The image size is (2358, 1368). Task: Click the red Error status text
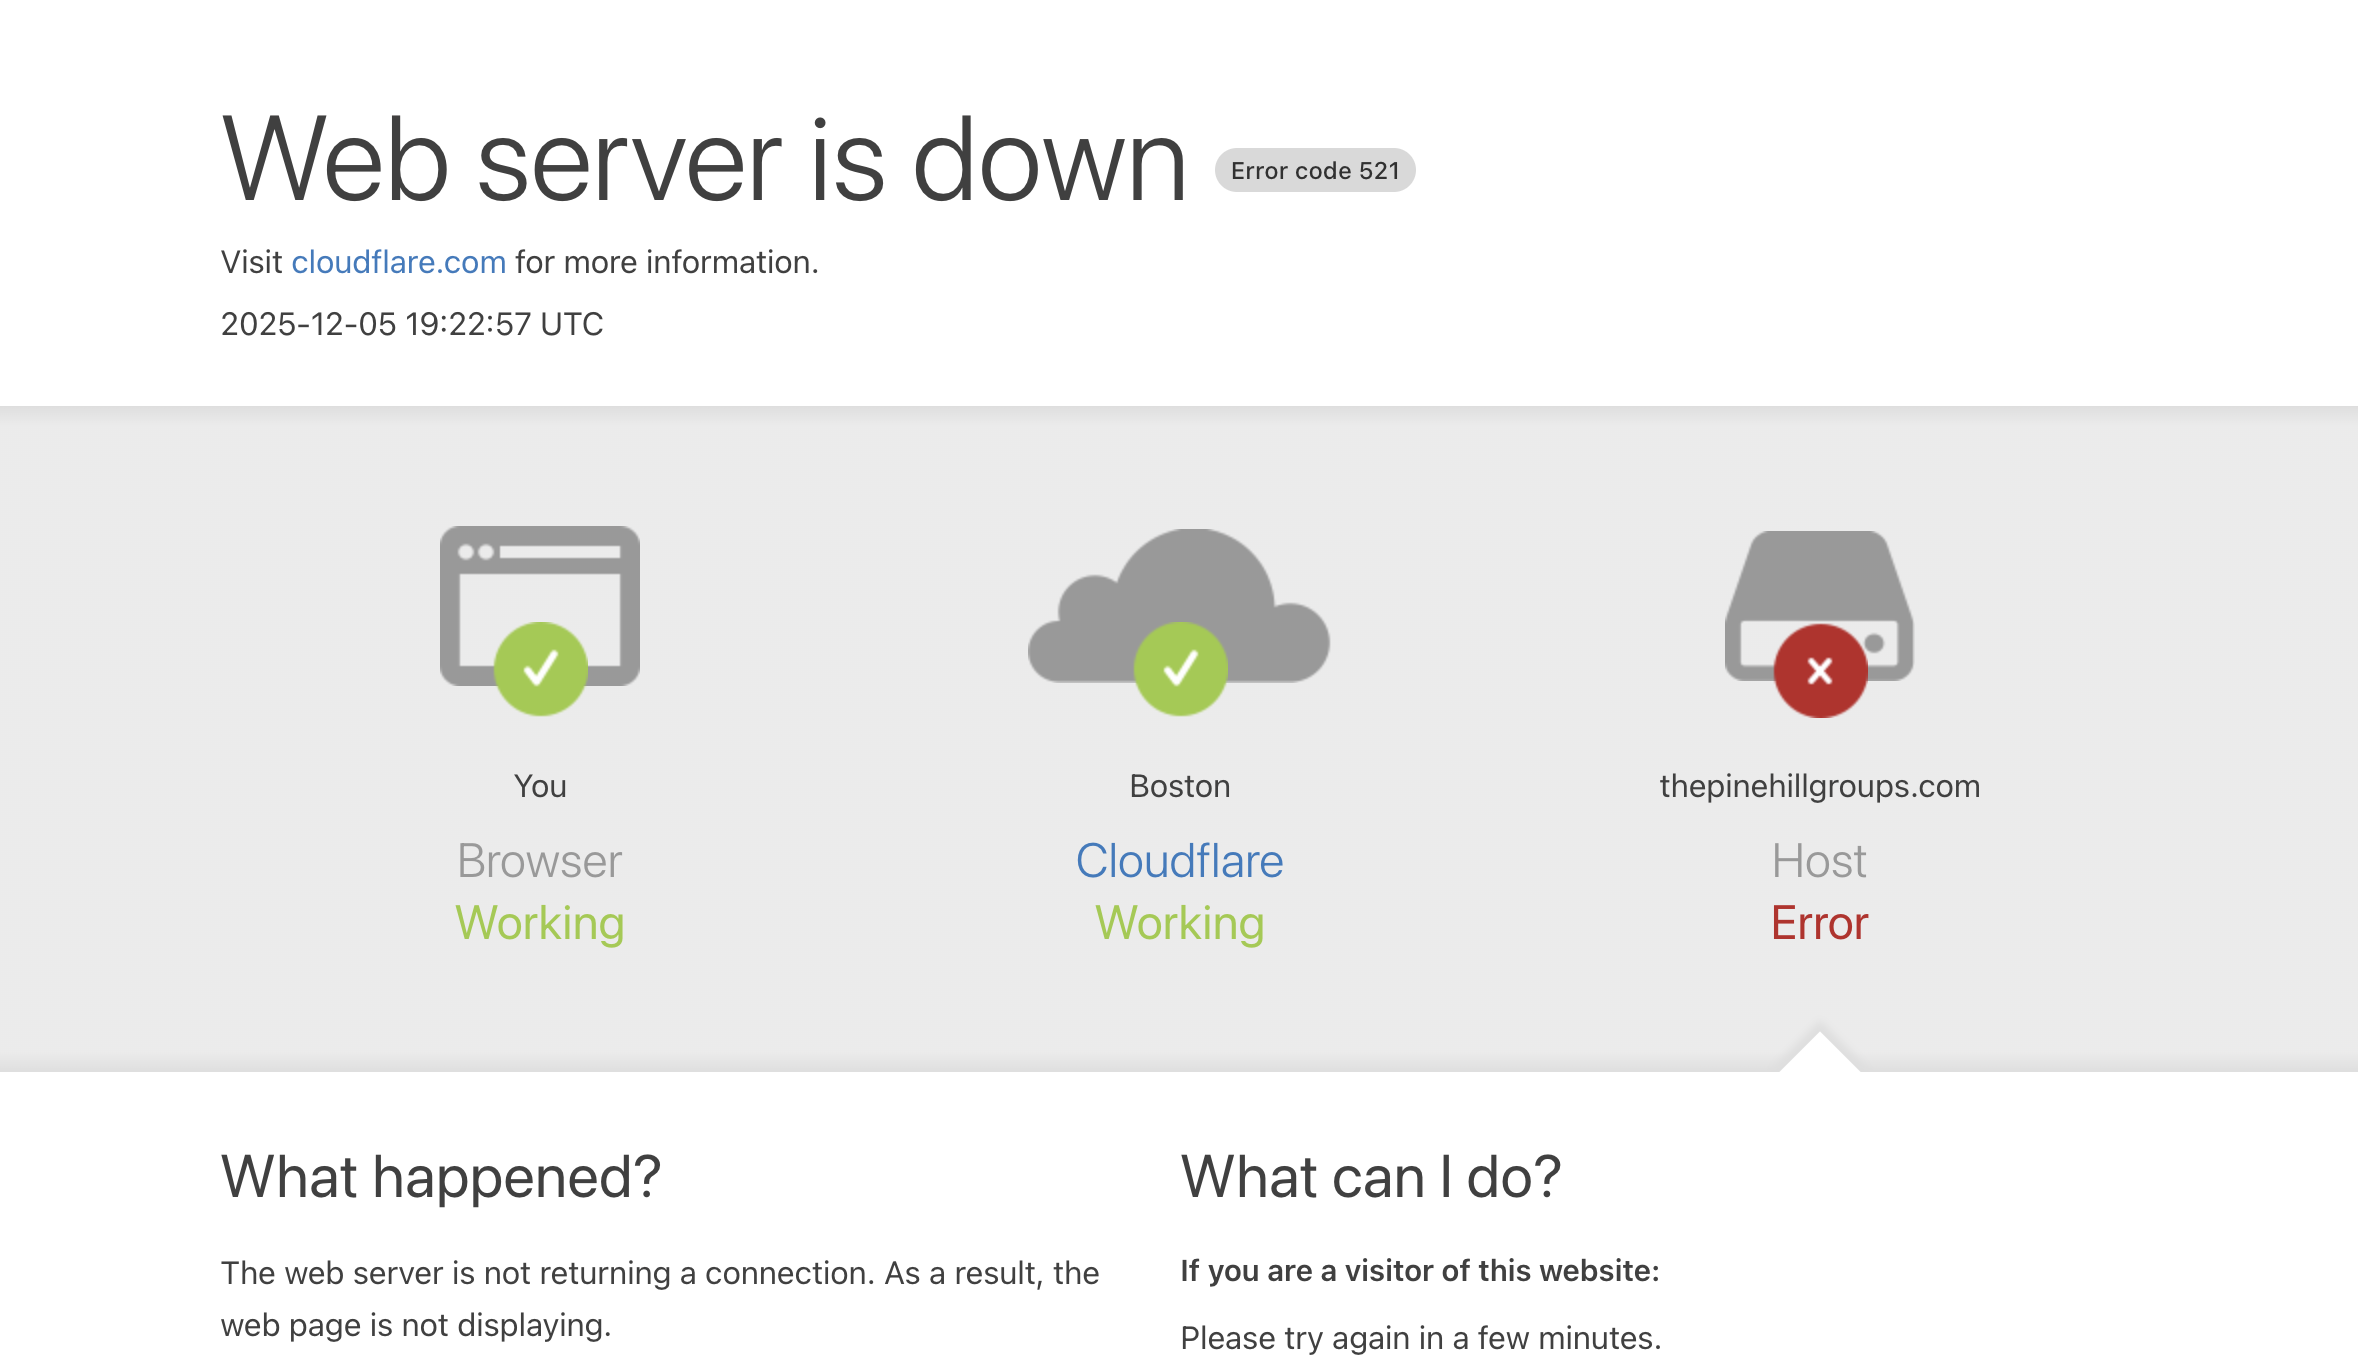point(1819,923)
